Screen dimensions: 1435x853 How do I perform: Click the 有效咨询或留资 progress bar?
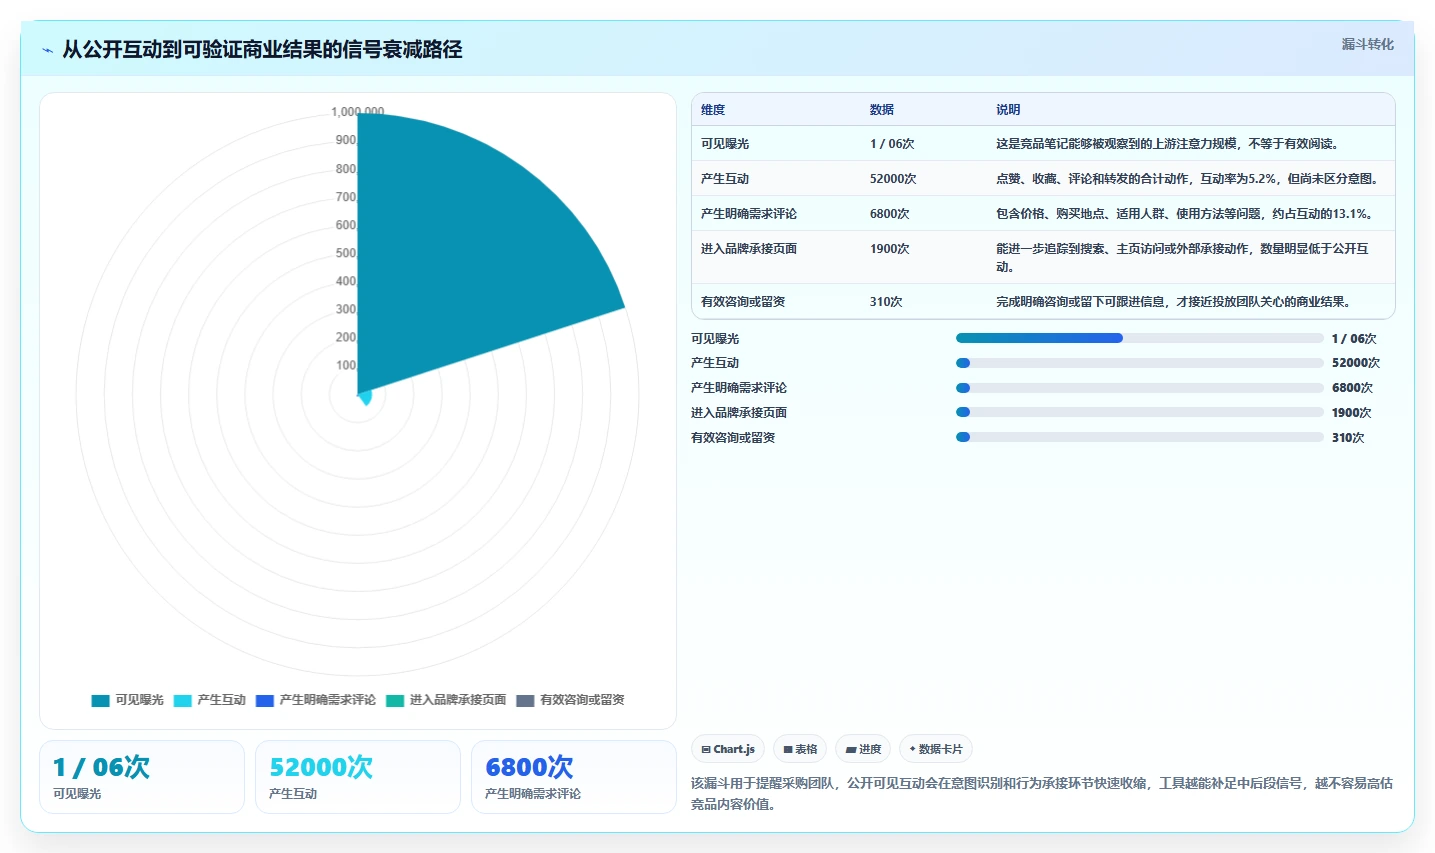(1140, 437)
